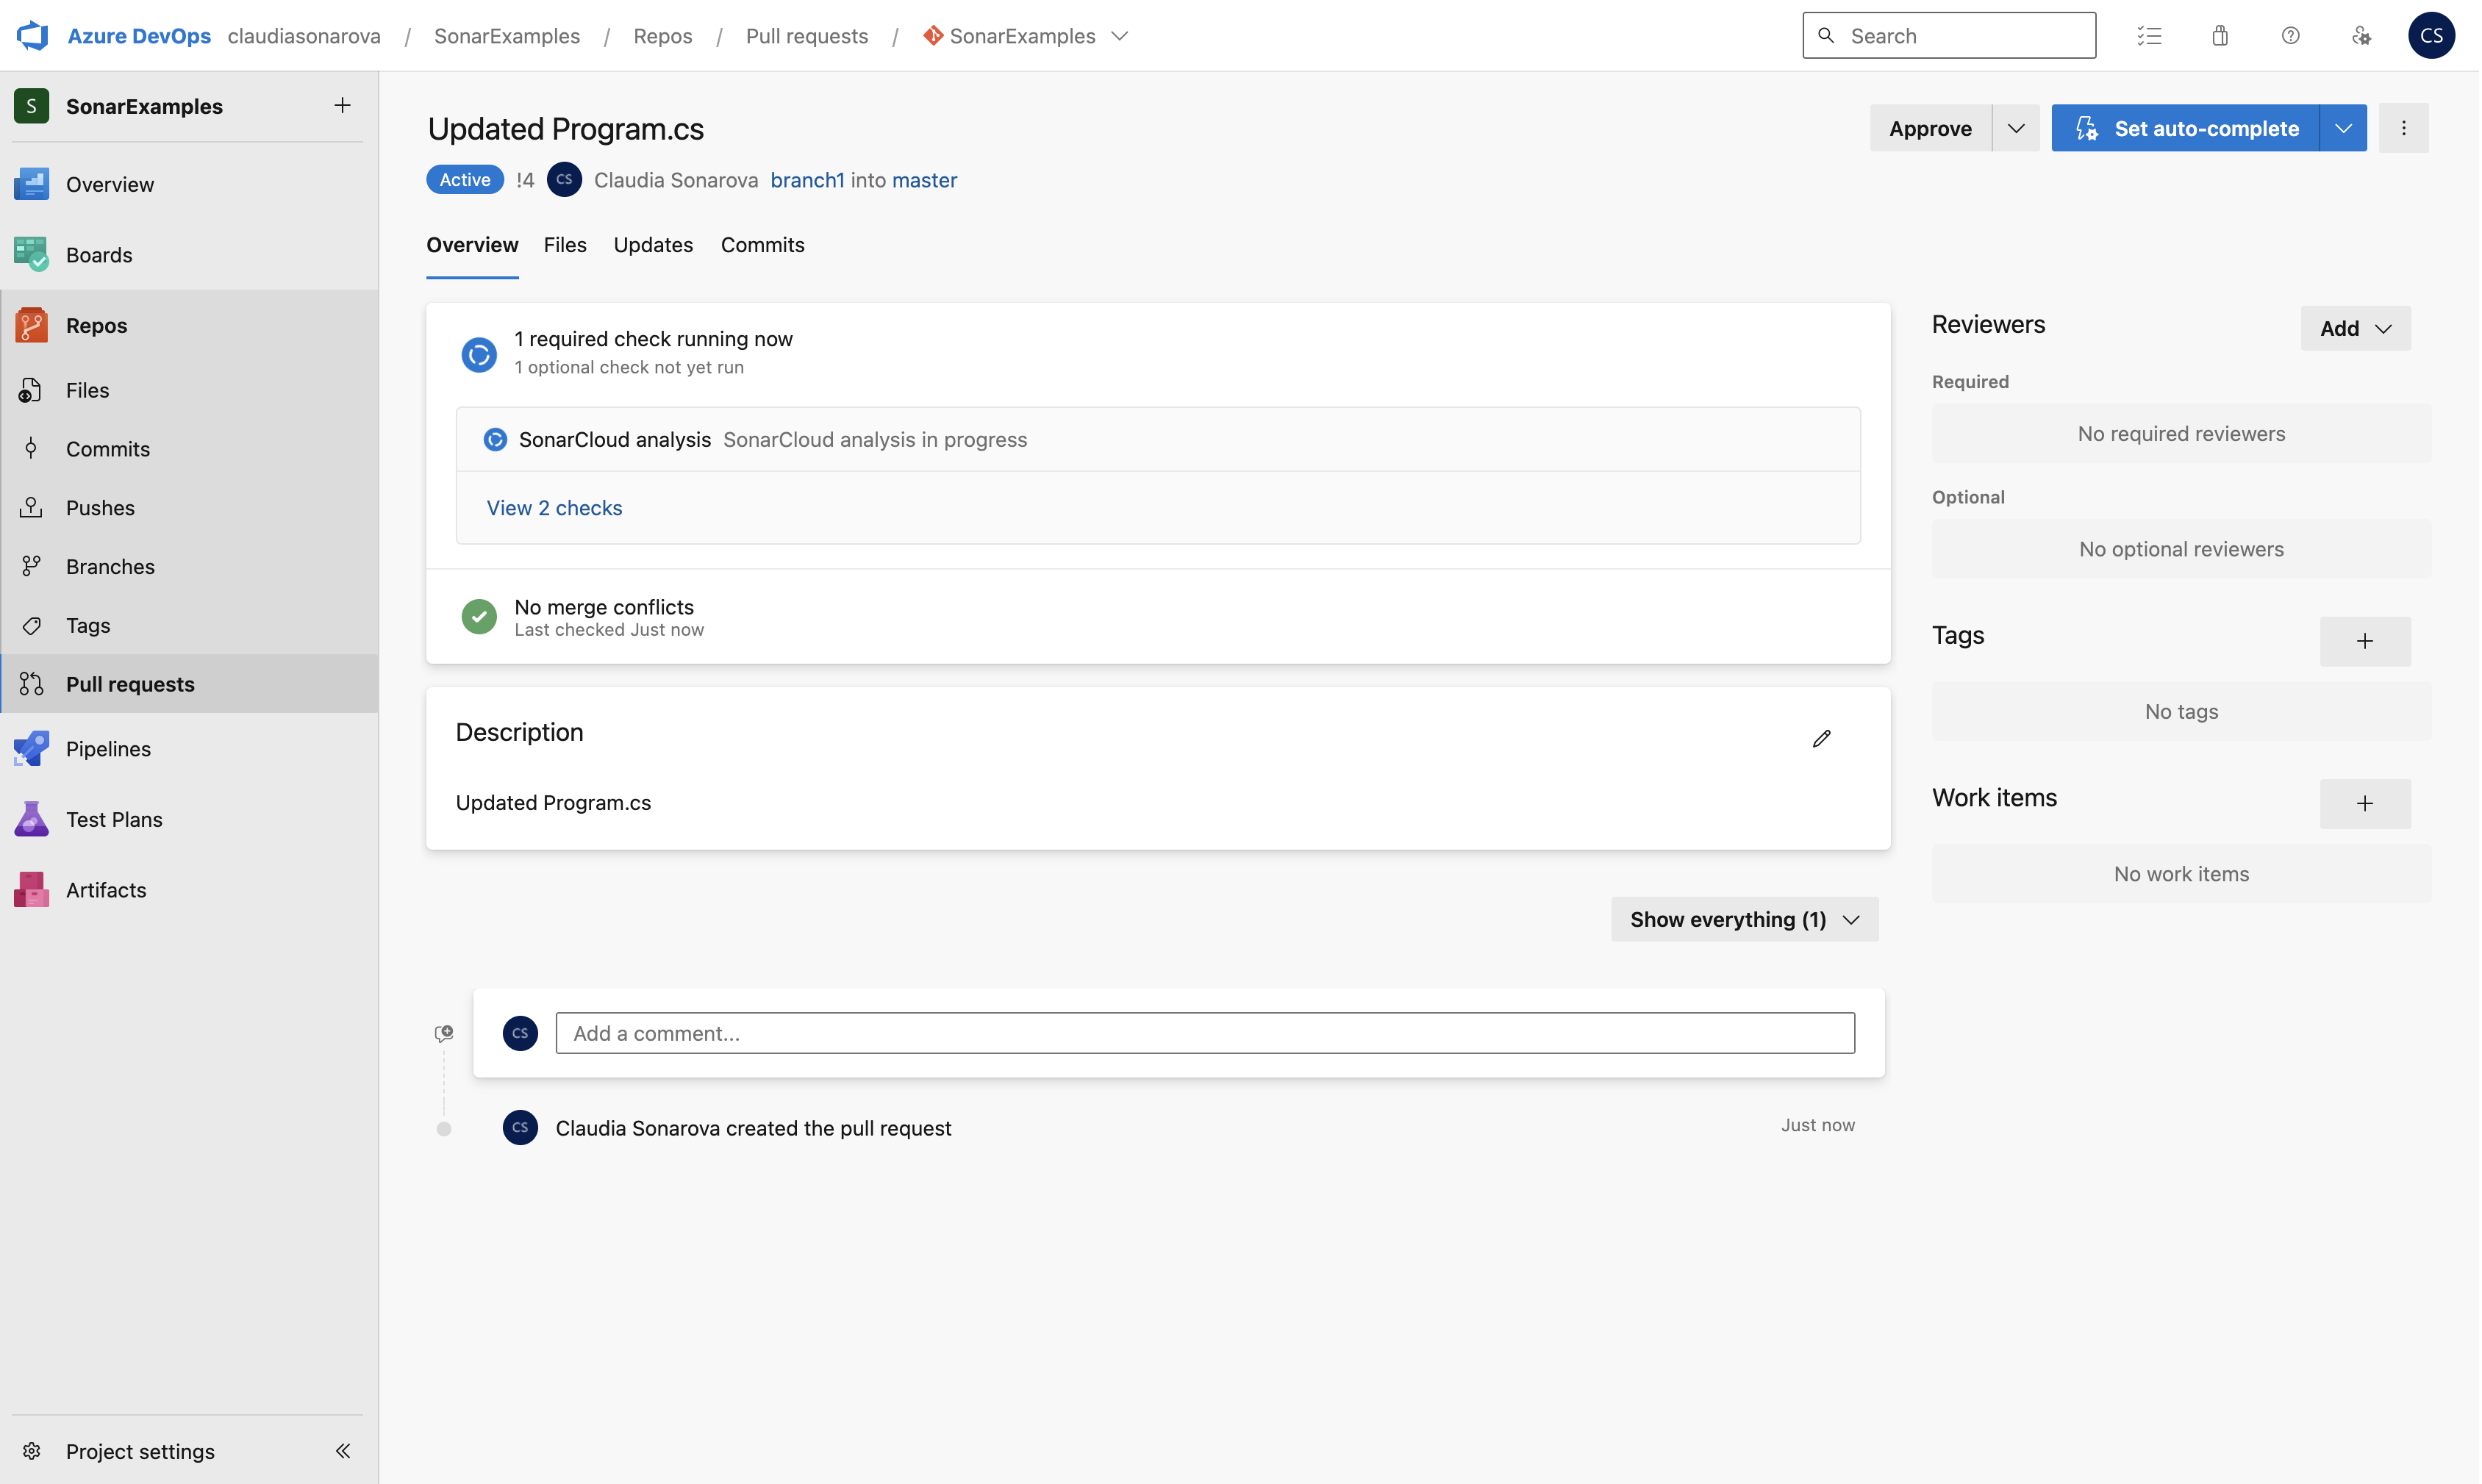Viewport: 2482px width, 1484px height.
Task: Click the 'No tags' text
Action: (2181, 712)
